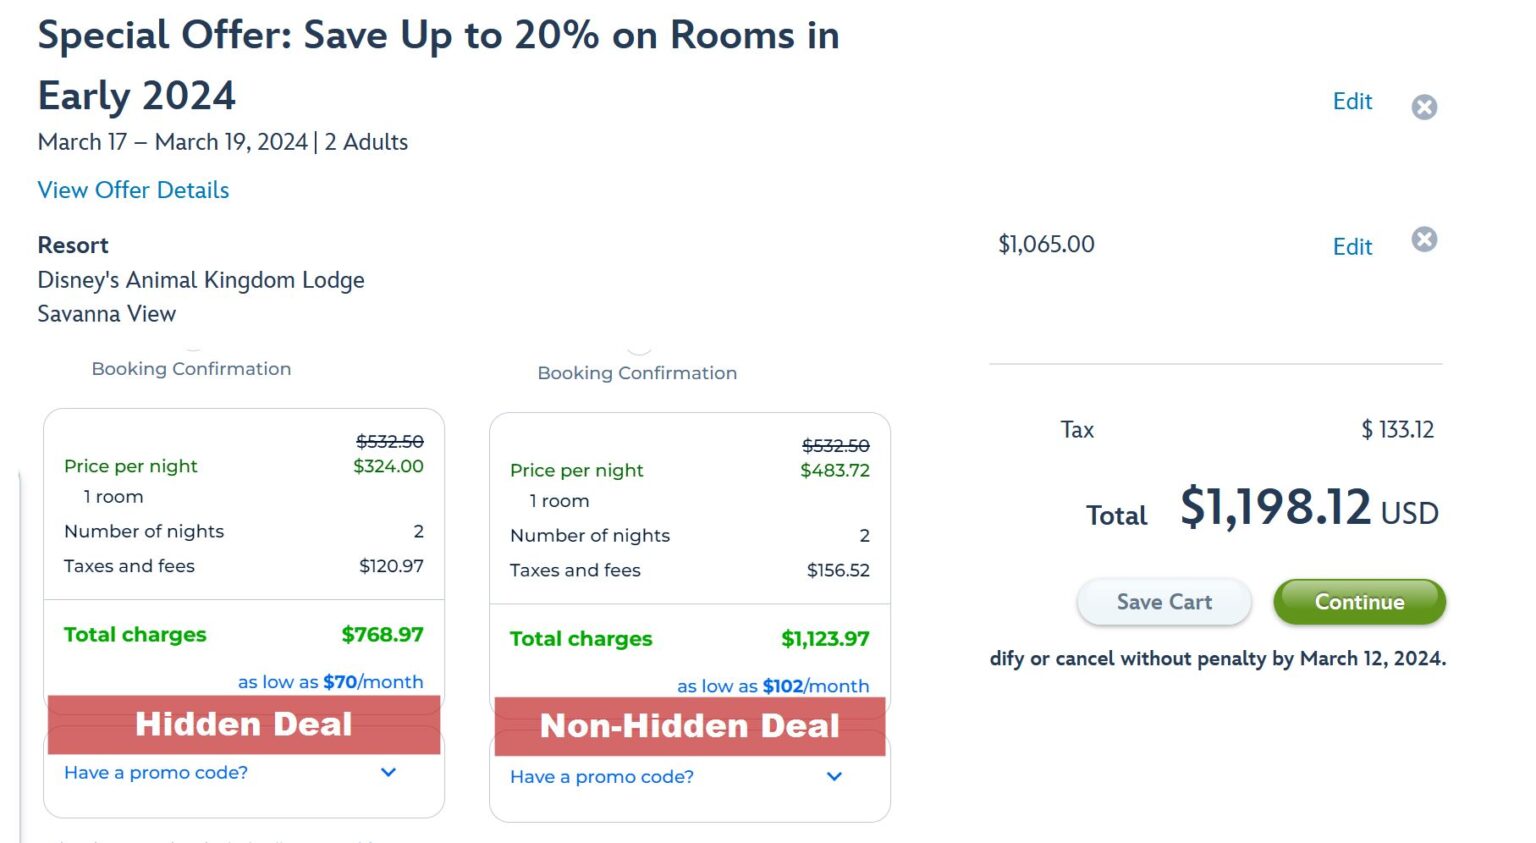Click Edit beside the $1,065.00 resort price
The image size is (1536, 843).
(x=1352, y=247)
